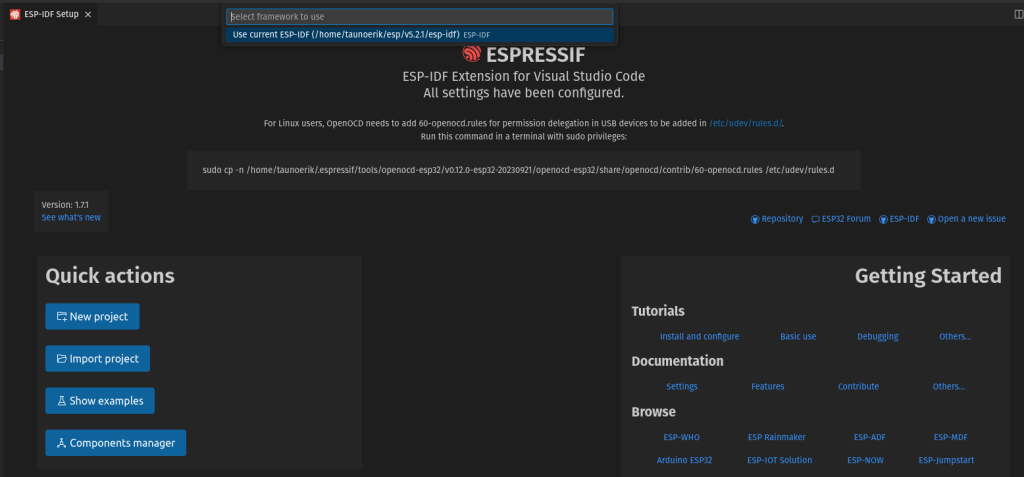The width and height of the screenshot is (1024, 477).
Task: Click the Select framework to use field
Action: pyautogui.click(x=419, y=17)
